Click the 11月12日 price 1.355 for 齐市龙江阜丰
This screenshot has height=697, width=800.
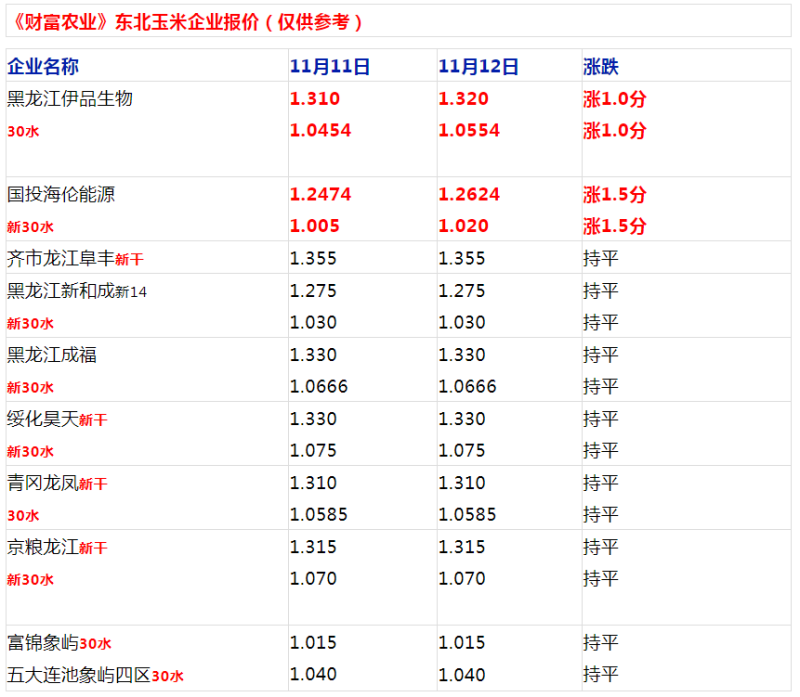click(x=462, y=259)
